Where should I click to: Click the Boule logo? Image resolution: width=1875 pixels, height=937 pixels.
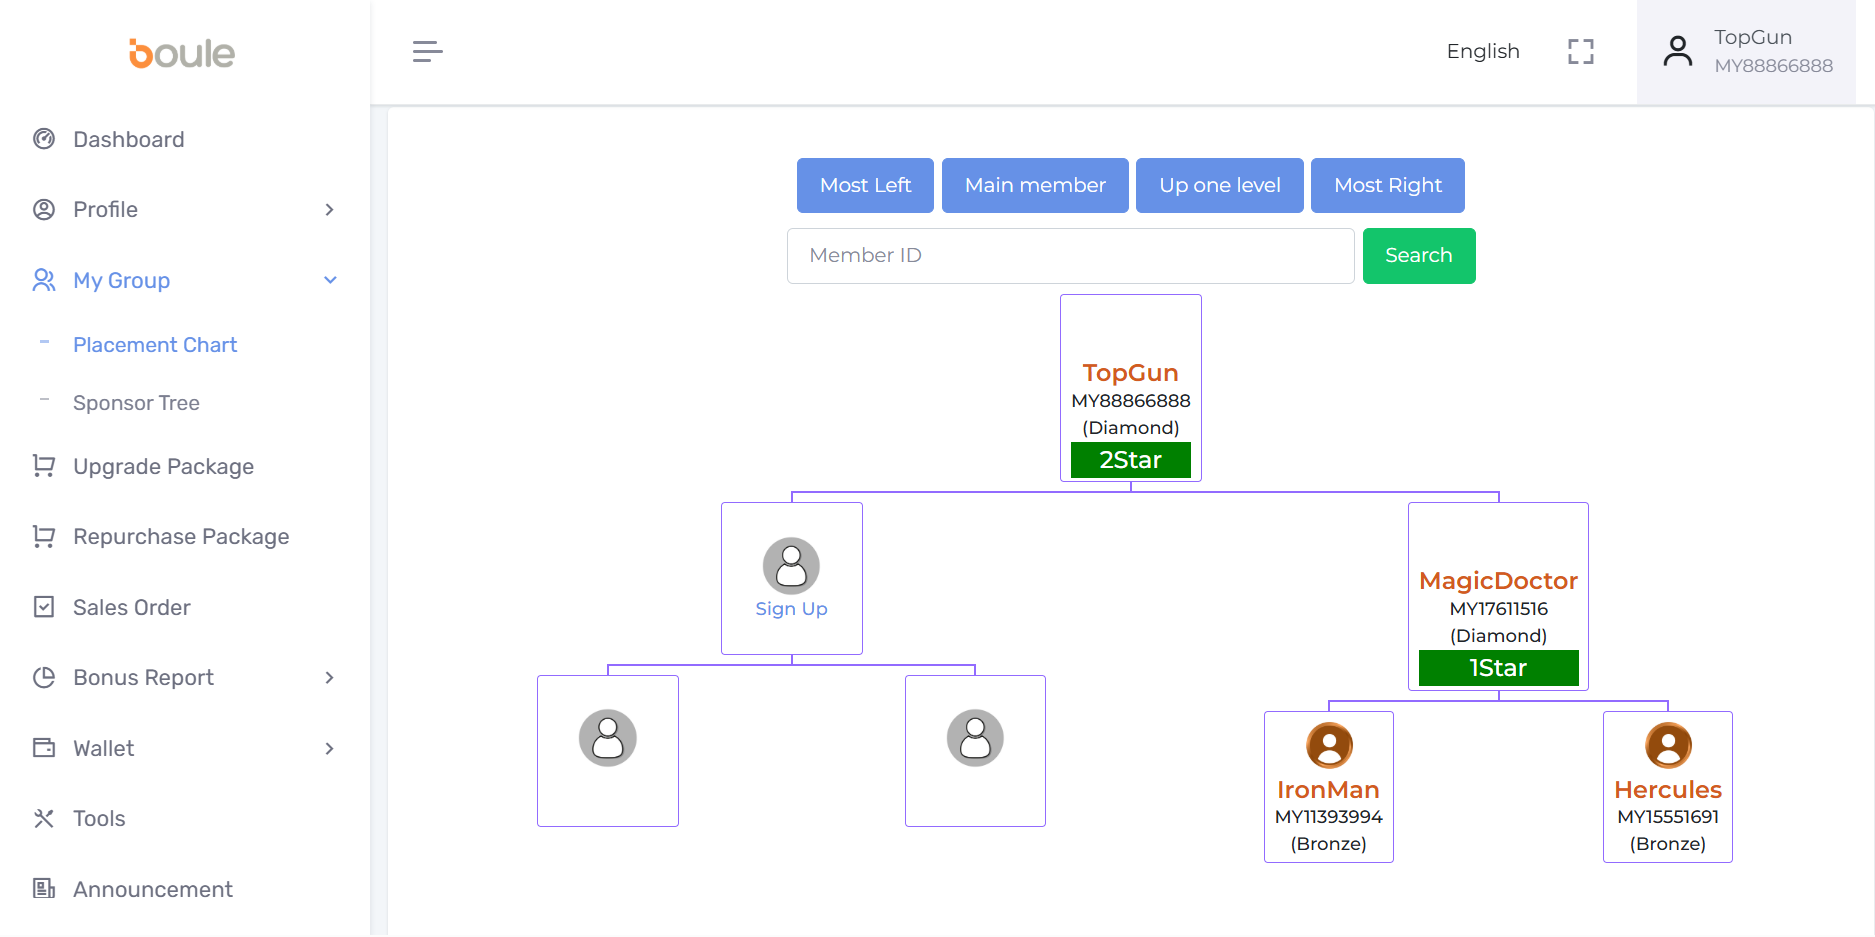[182, 53]
